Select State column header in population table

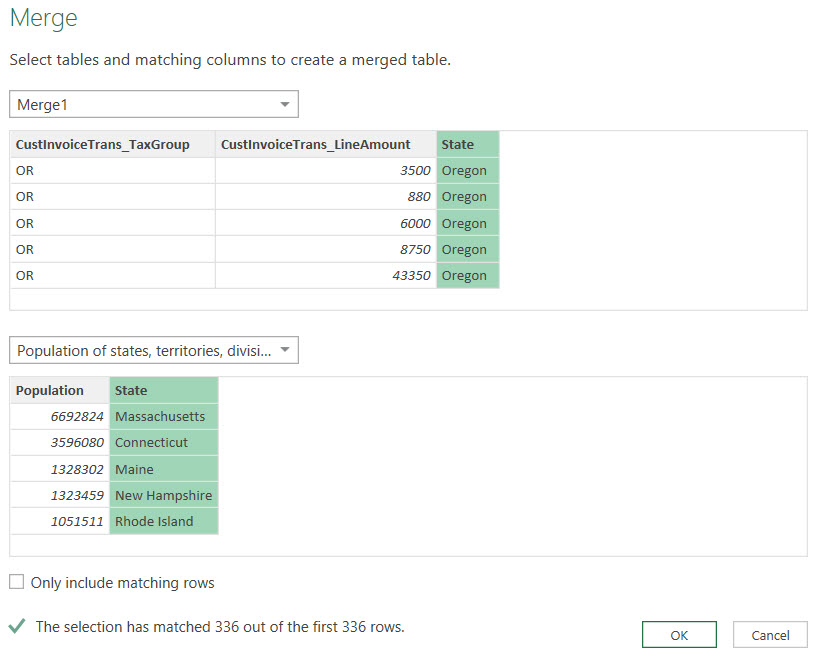[163, 391]
